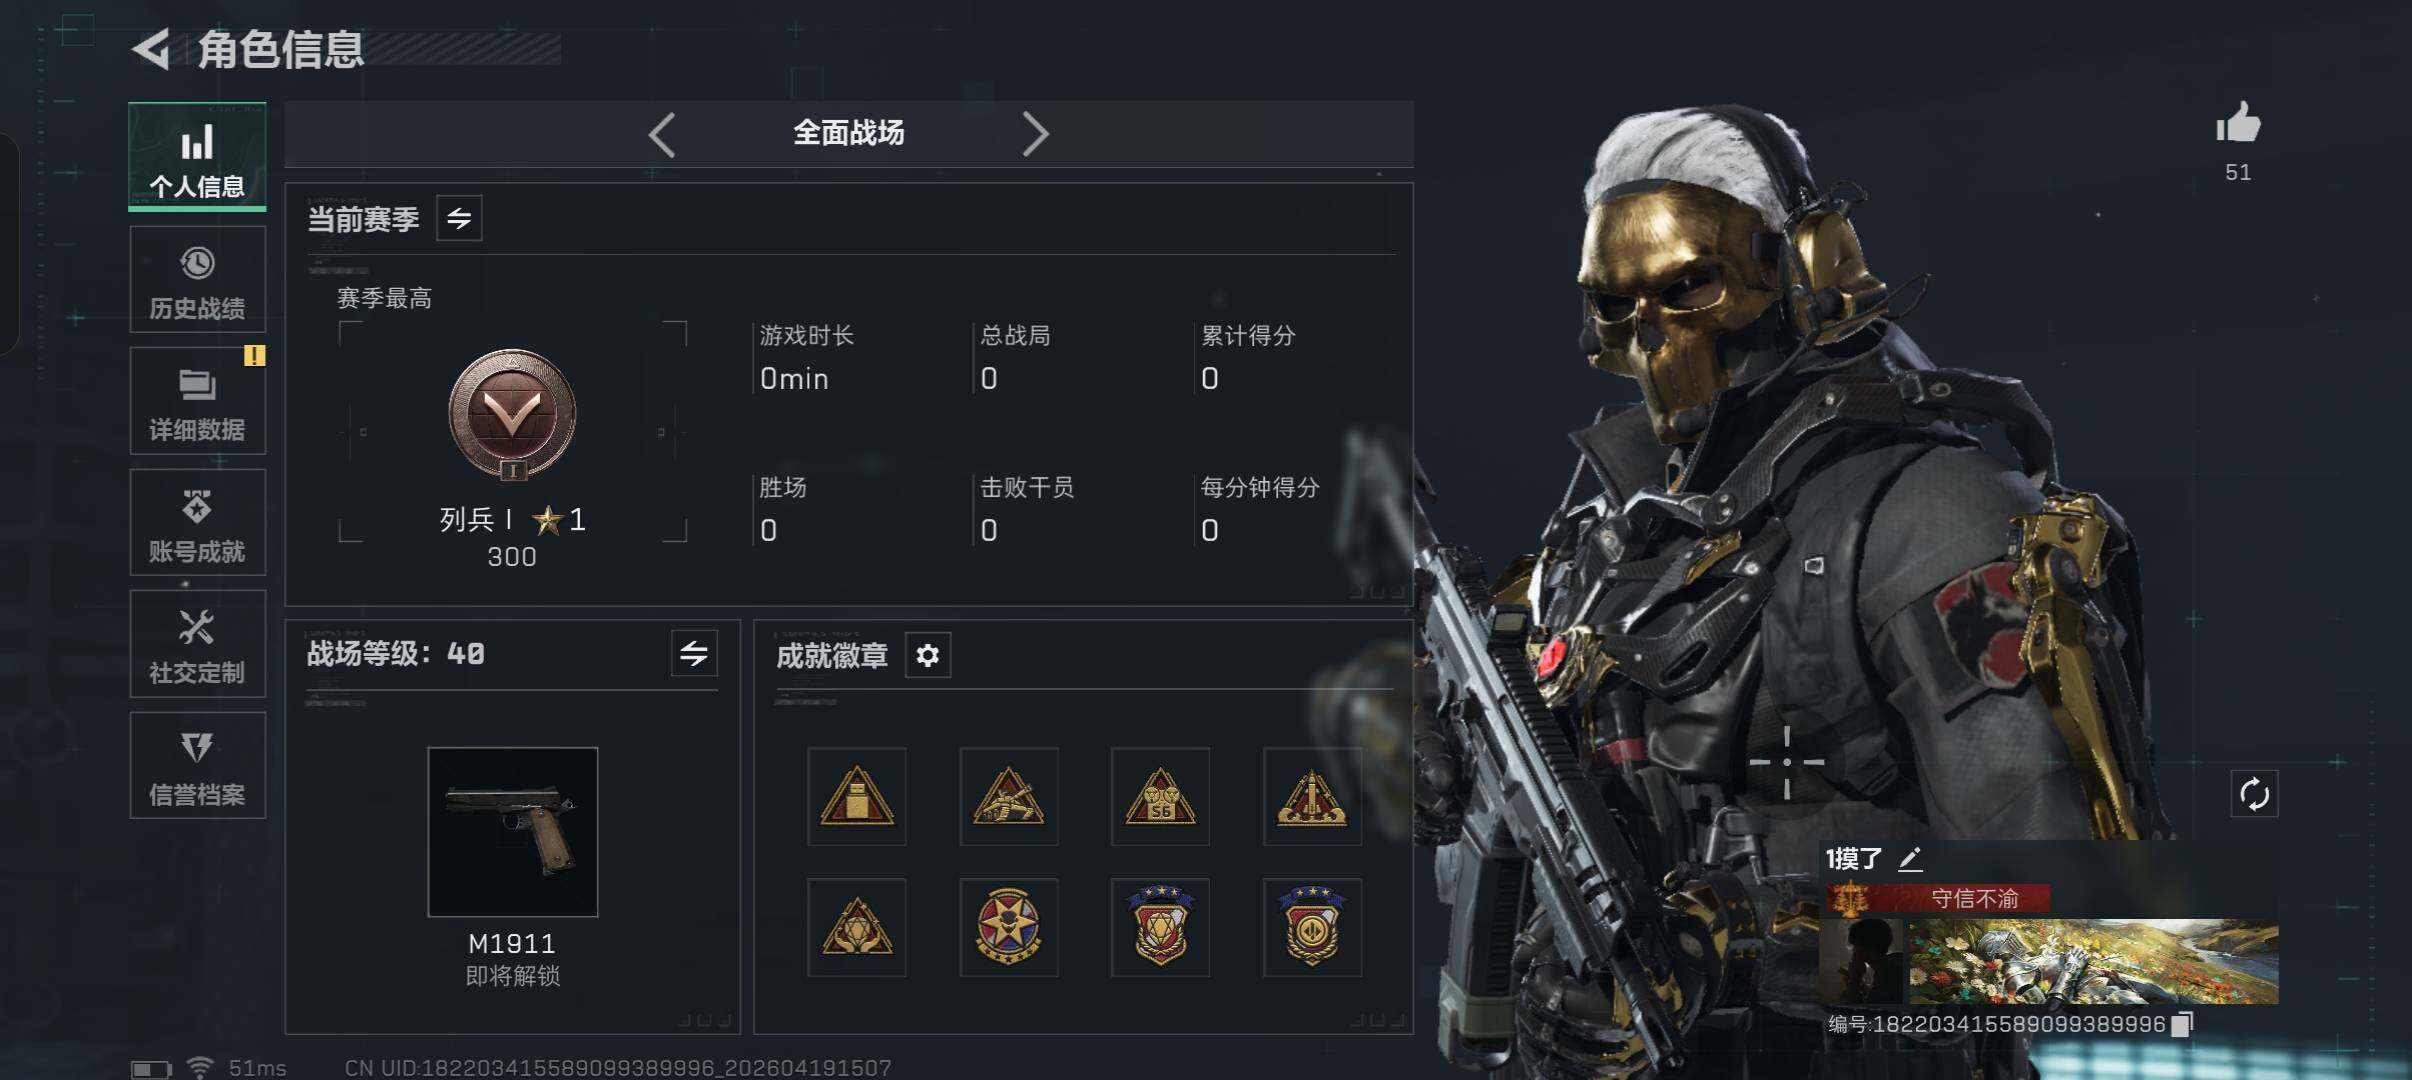The width and height of the screenshot is (2412, 1080).
Task: Go to the 社交定制 section
Action: pyautogui.click(x=198, y=644)
